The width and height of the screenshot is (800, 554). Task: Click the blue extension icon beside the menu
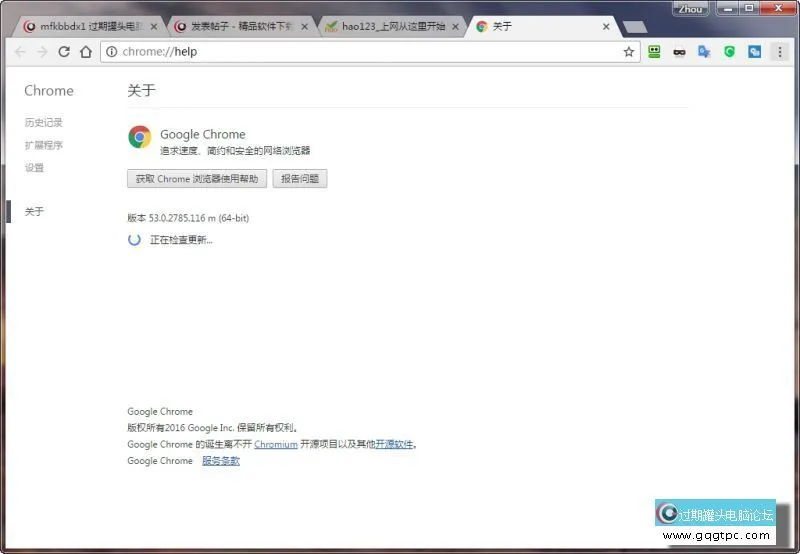coord(755,52)
